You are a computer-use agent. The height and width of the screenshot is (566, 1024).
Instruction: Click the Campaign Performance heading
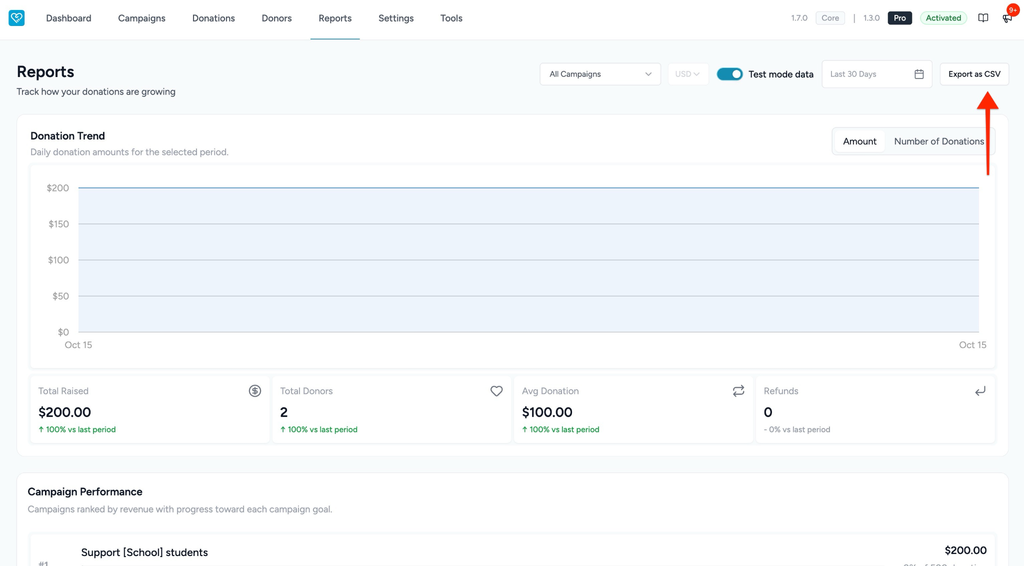[x=85, y=492]
